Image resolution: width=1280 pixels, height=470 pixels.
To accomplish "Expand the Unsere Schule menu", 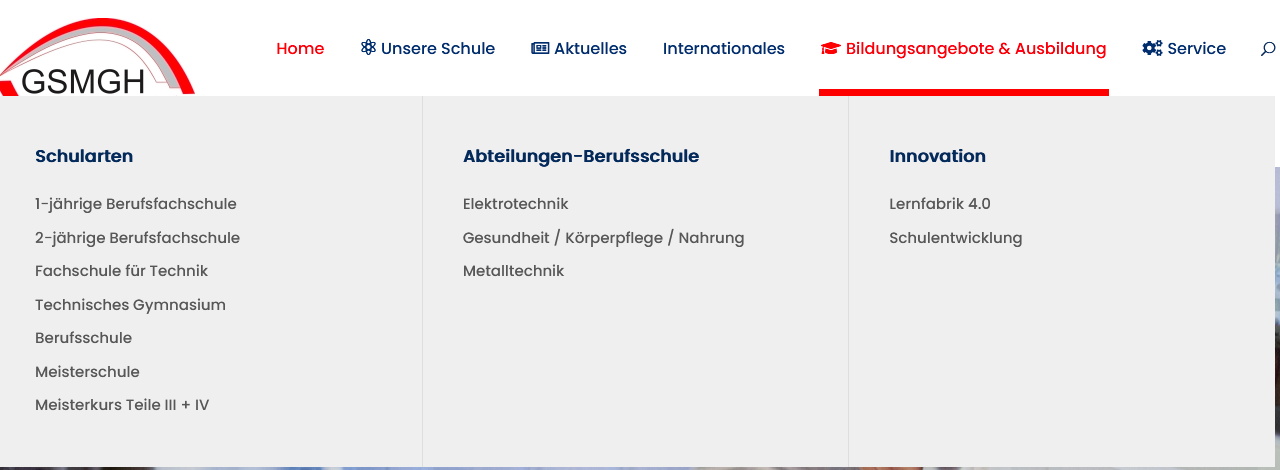I will coord(437,48).
